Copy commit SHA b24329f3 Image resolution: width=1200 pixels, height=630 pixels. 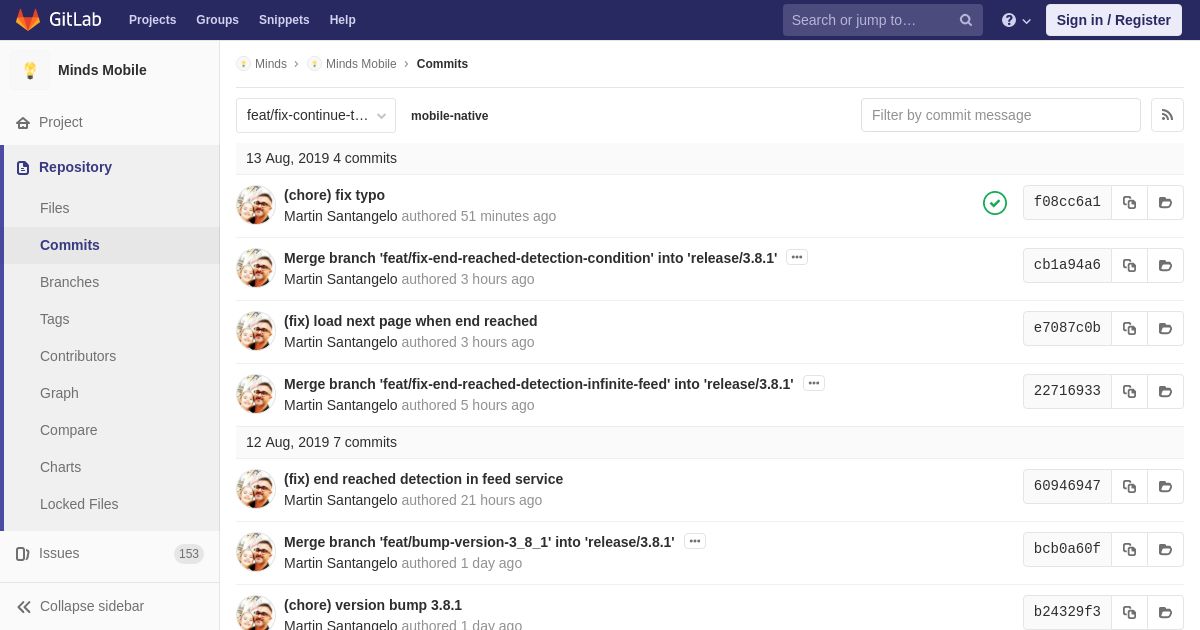(1129, 612)
